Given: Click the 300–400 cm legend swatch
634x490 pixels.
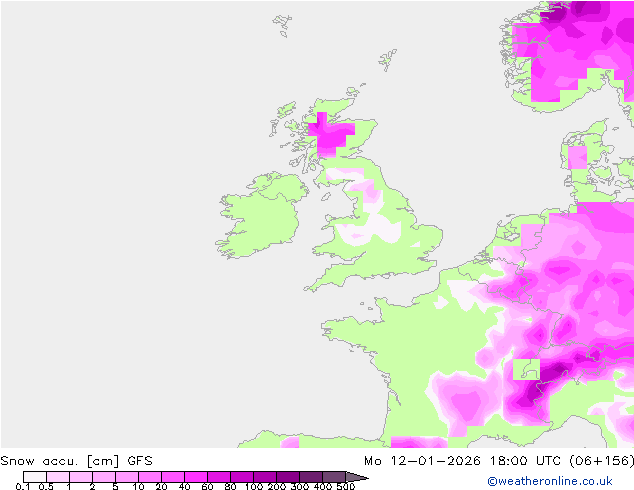Looking at the screenshot, I should (x=311, y=477).
